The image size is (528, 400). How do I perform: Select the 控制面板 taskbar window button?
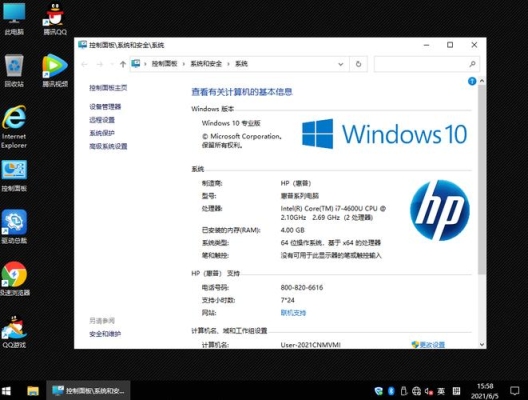(88, 391)
